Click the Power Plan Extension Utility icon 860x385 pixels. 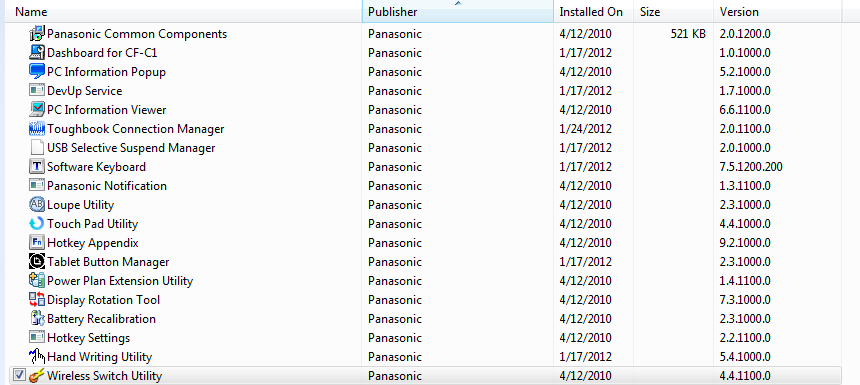37,281
